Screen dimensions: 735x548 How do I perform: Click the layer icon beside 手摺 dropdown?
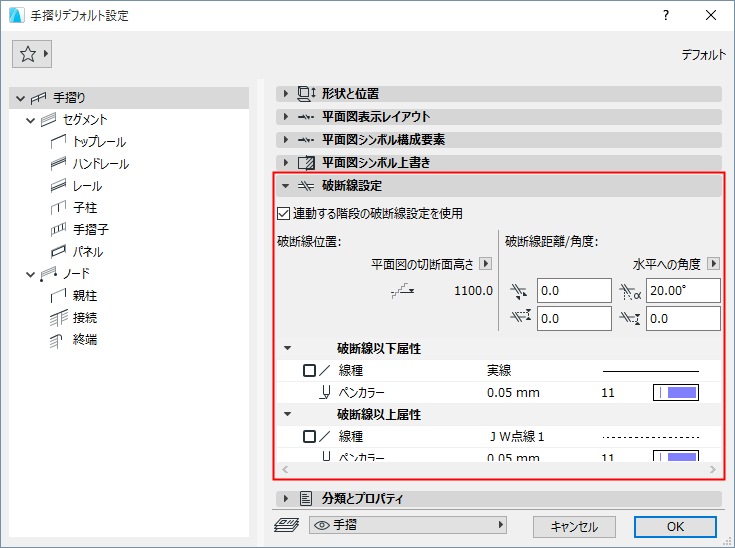coord(286,525)
